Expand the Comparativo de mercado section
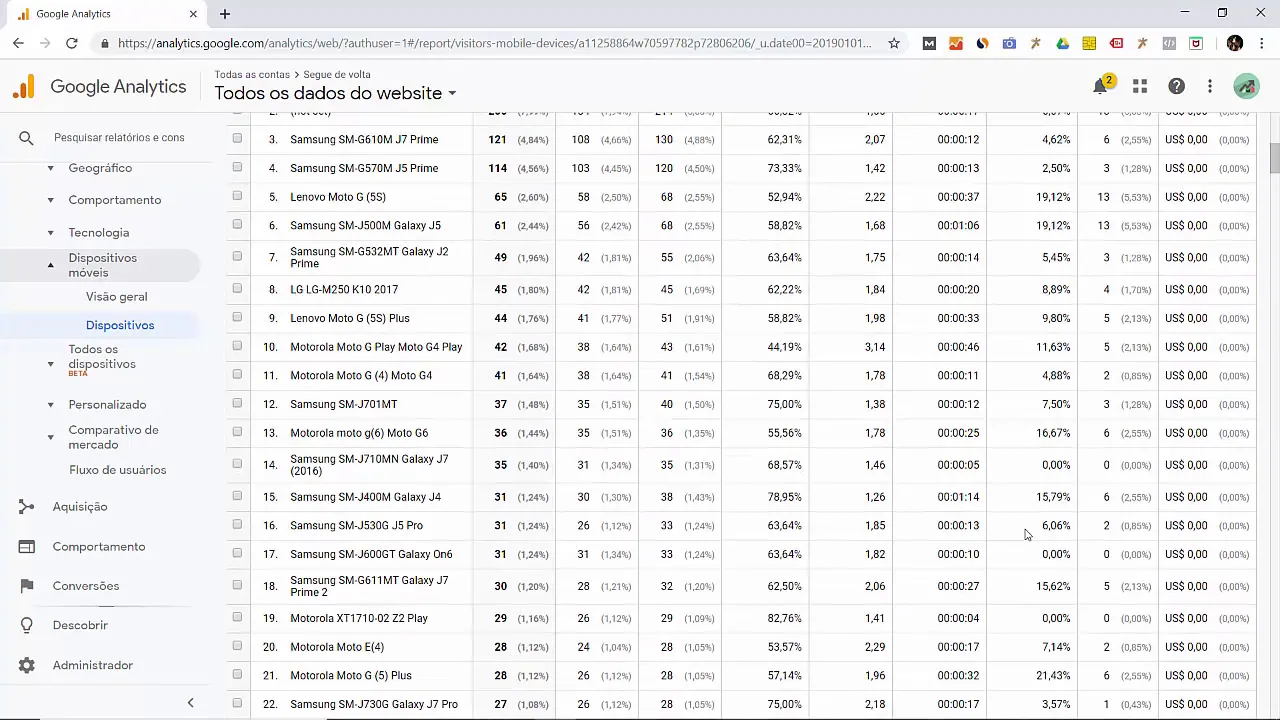This screenshot has width=1280, height=720. coord(50,437)
